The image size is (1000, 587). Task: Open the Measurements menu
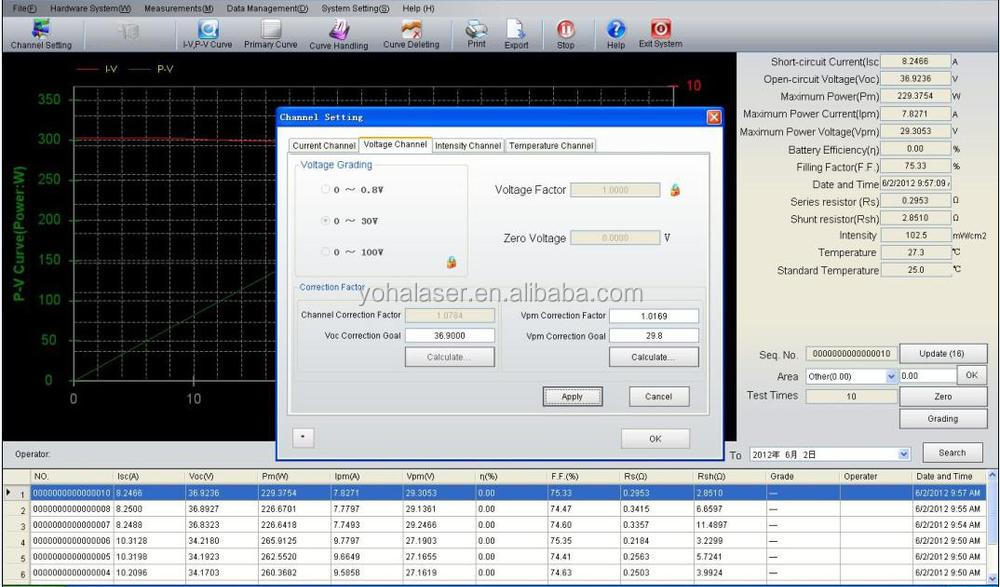pyautogui.click(x=179, y=8)
